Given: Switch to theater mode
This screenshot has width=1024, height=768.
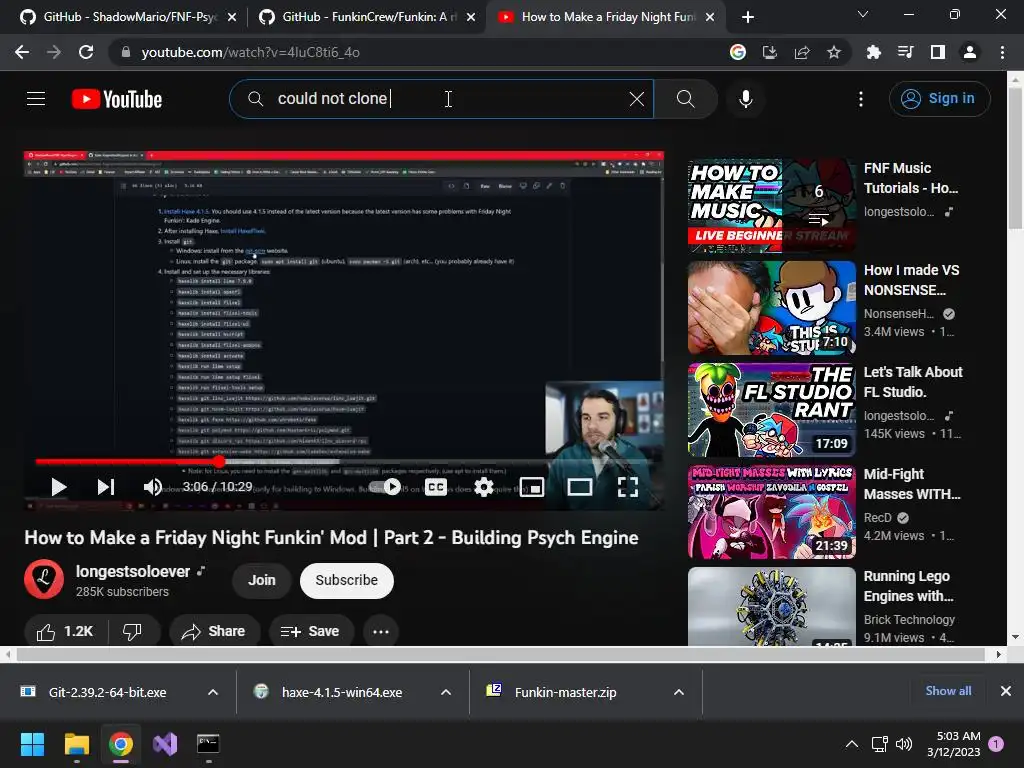Looking at the screenshot, I should (580, 487).
